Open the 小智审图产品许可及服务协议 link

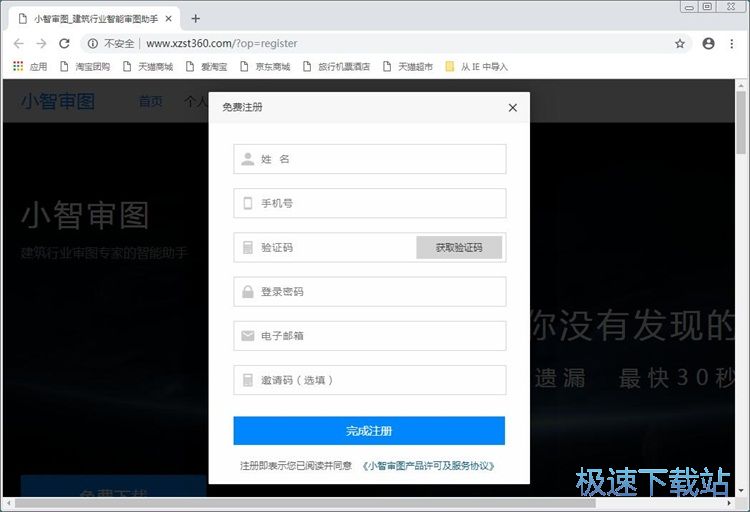429,466
